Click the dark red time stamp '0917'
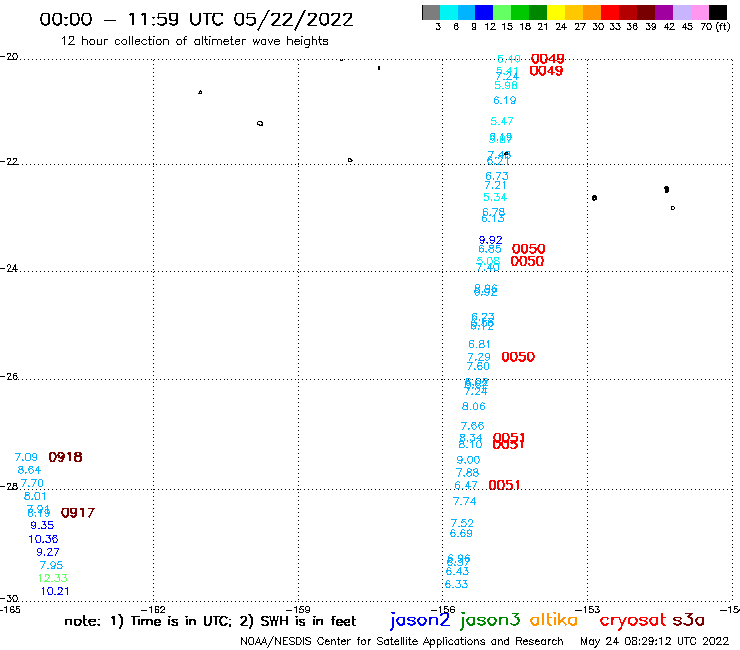The width and height of the screenshot is (740, 650). (x=78, y=513)
